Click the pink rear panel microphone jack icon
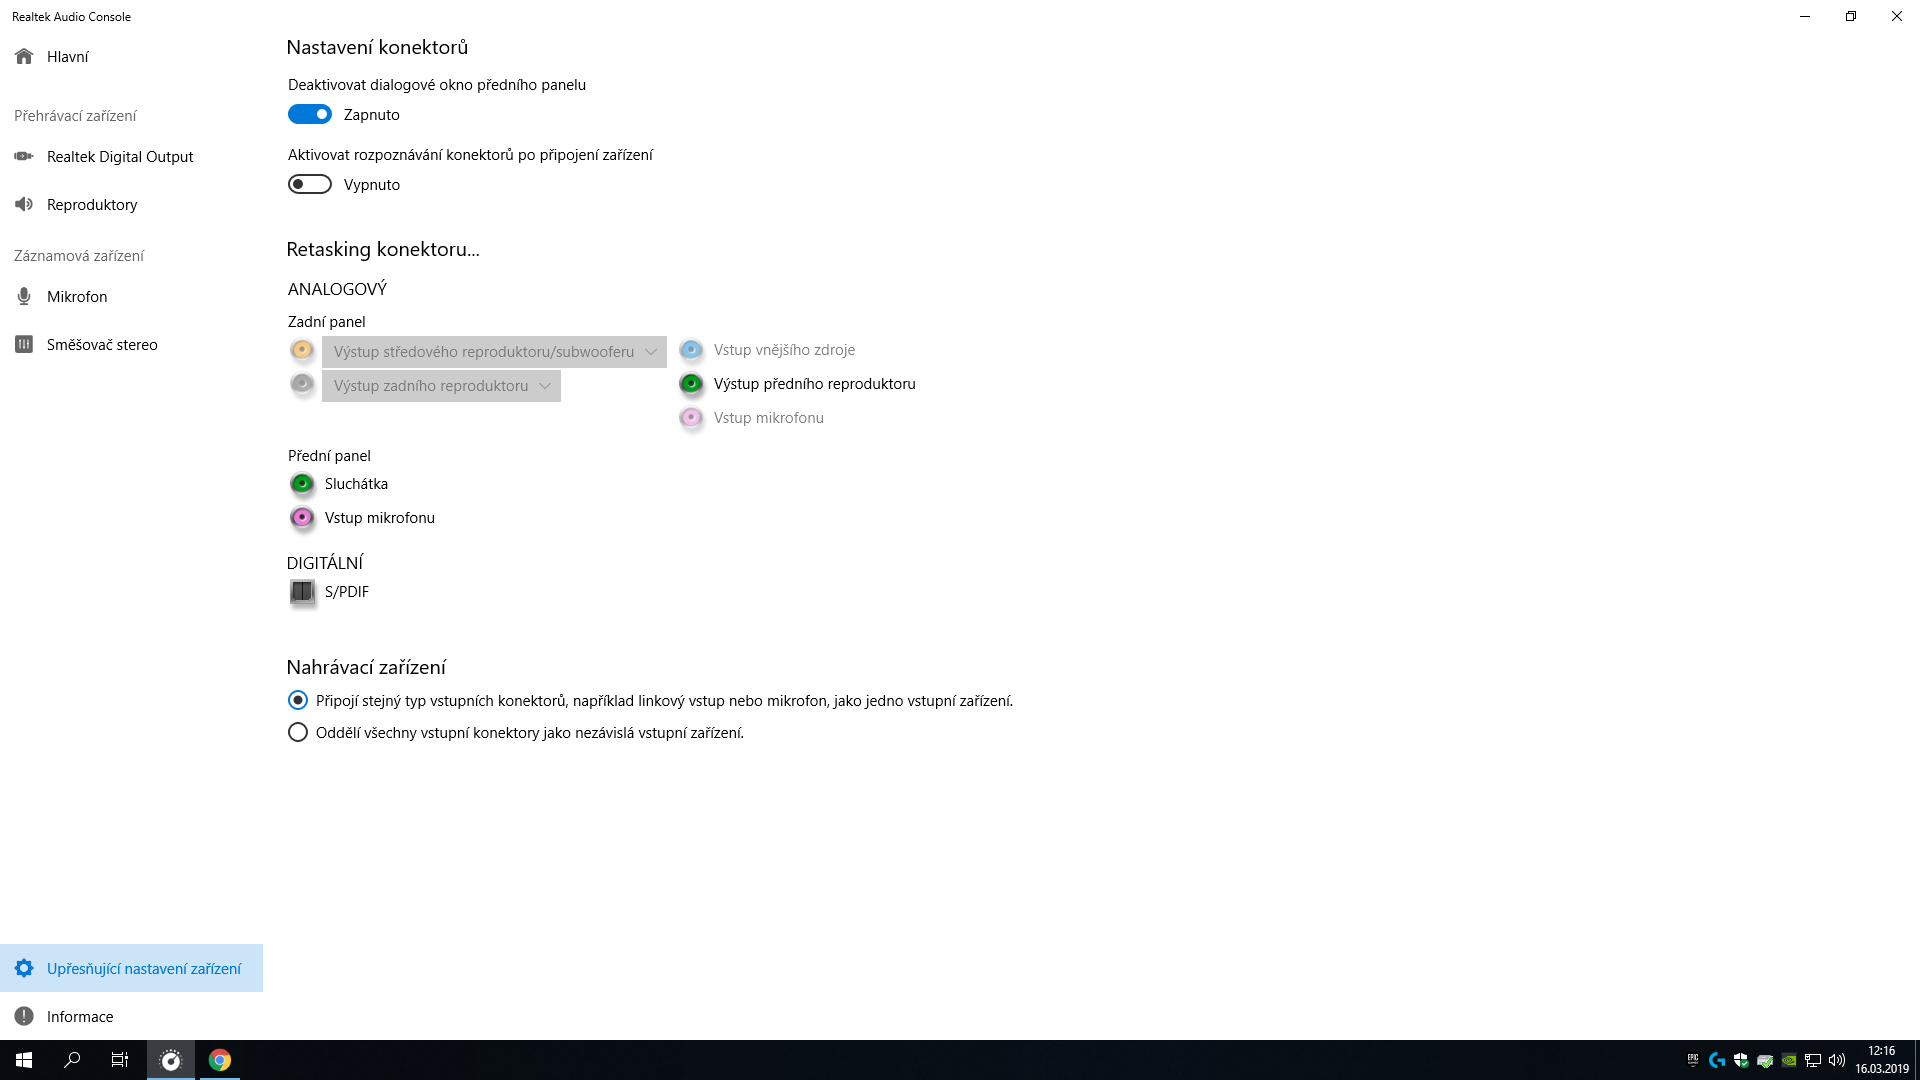The width and height of the screenshot is (1920, 1080). pos(691,418)
